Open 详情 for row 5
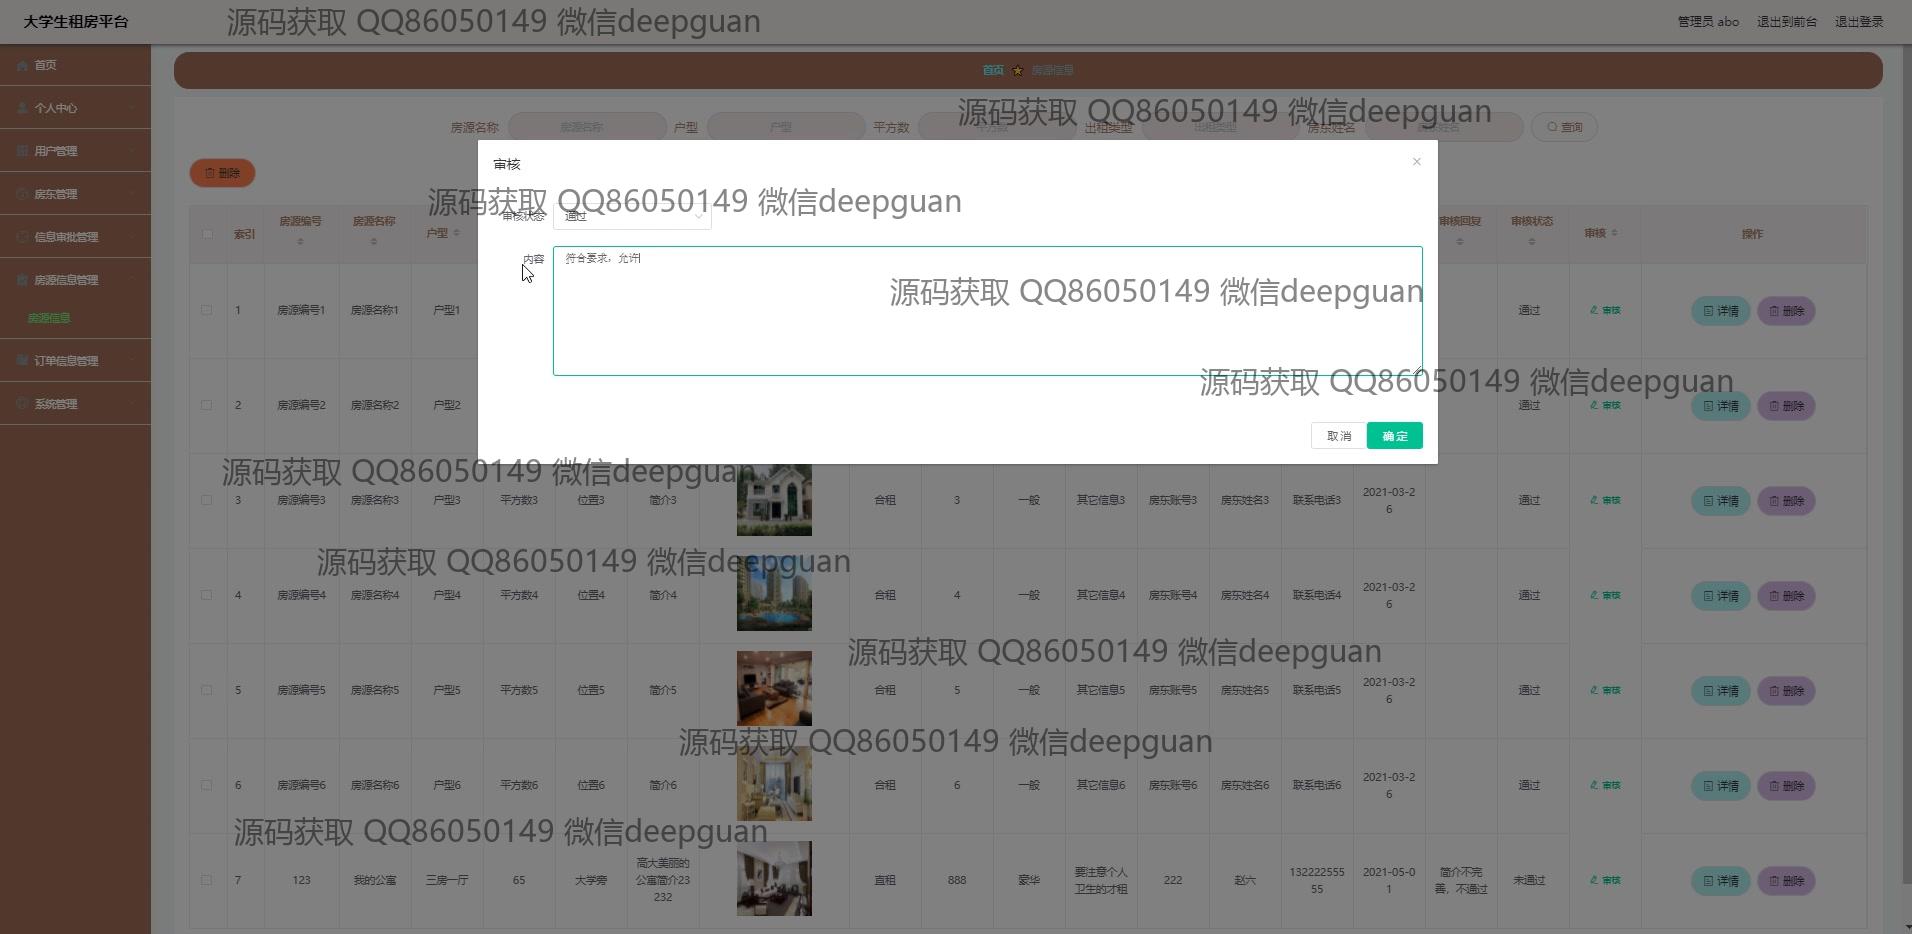Screen dimensions: 1912x934 point(1720,691)
